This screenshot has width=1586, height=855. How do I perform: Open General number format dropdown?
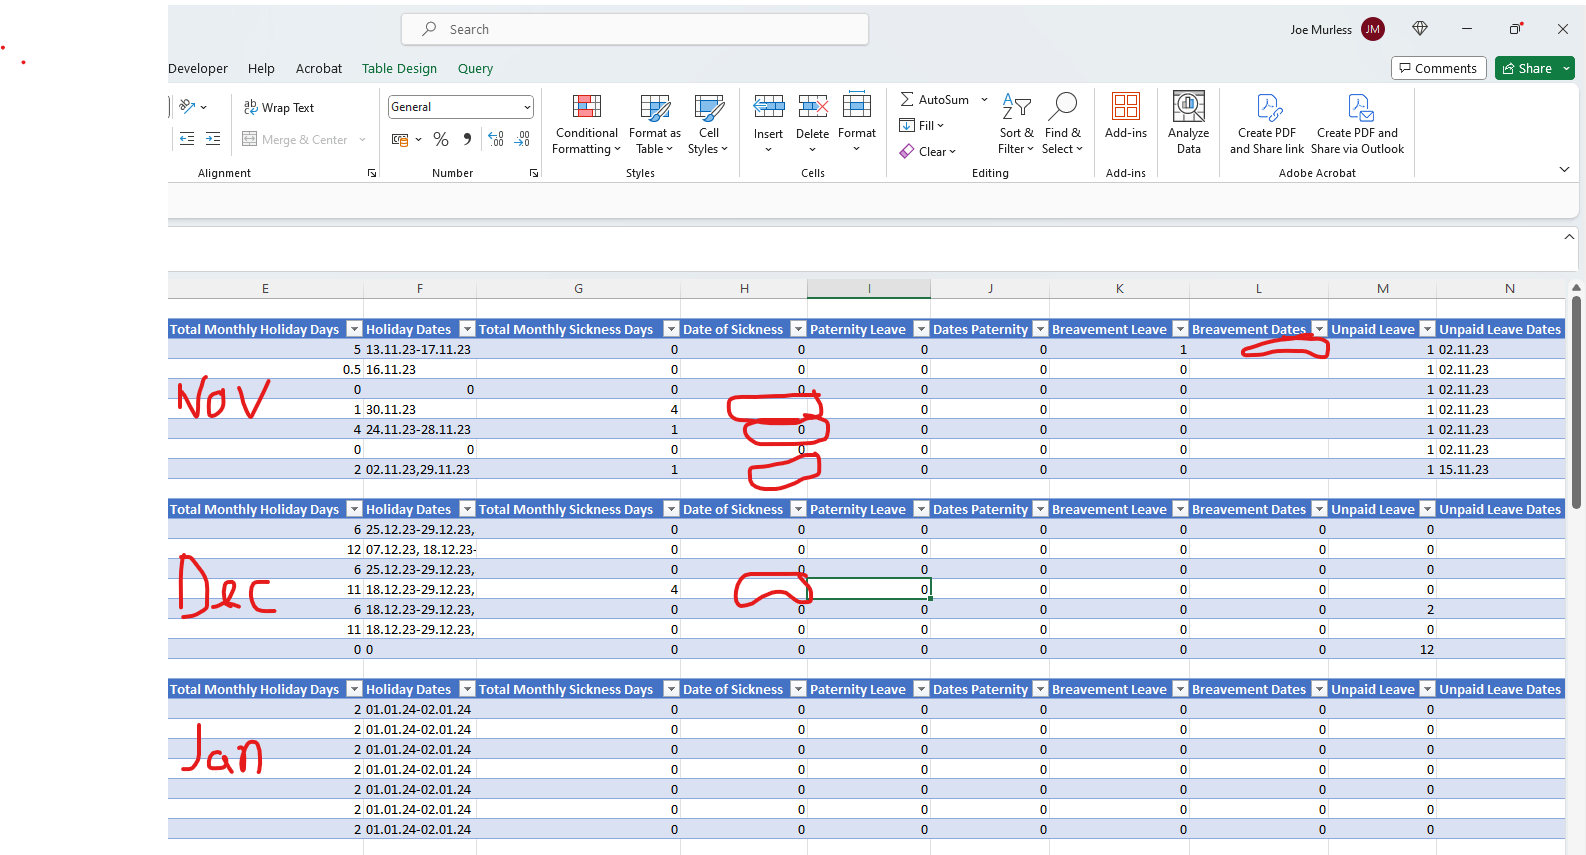[x=527, y=107]
